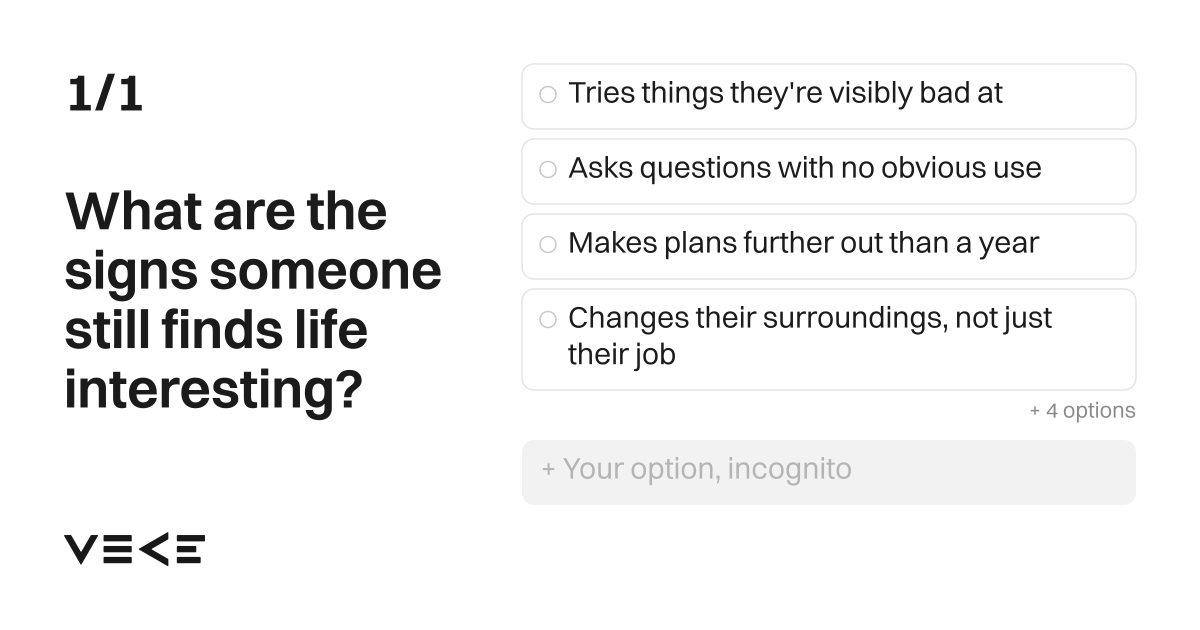Click empty right side of "Asks questions" option card

pos(1090,171)
